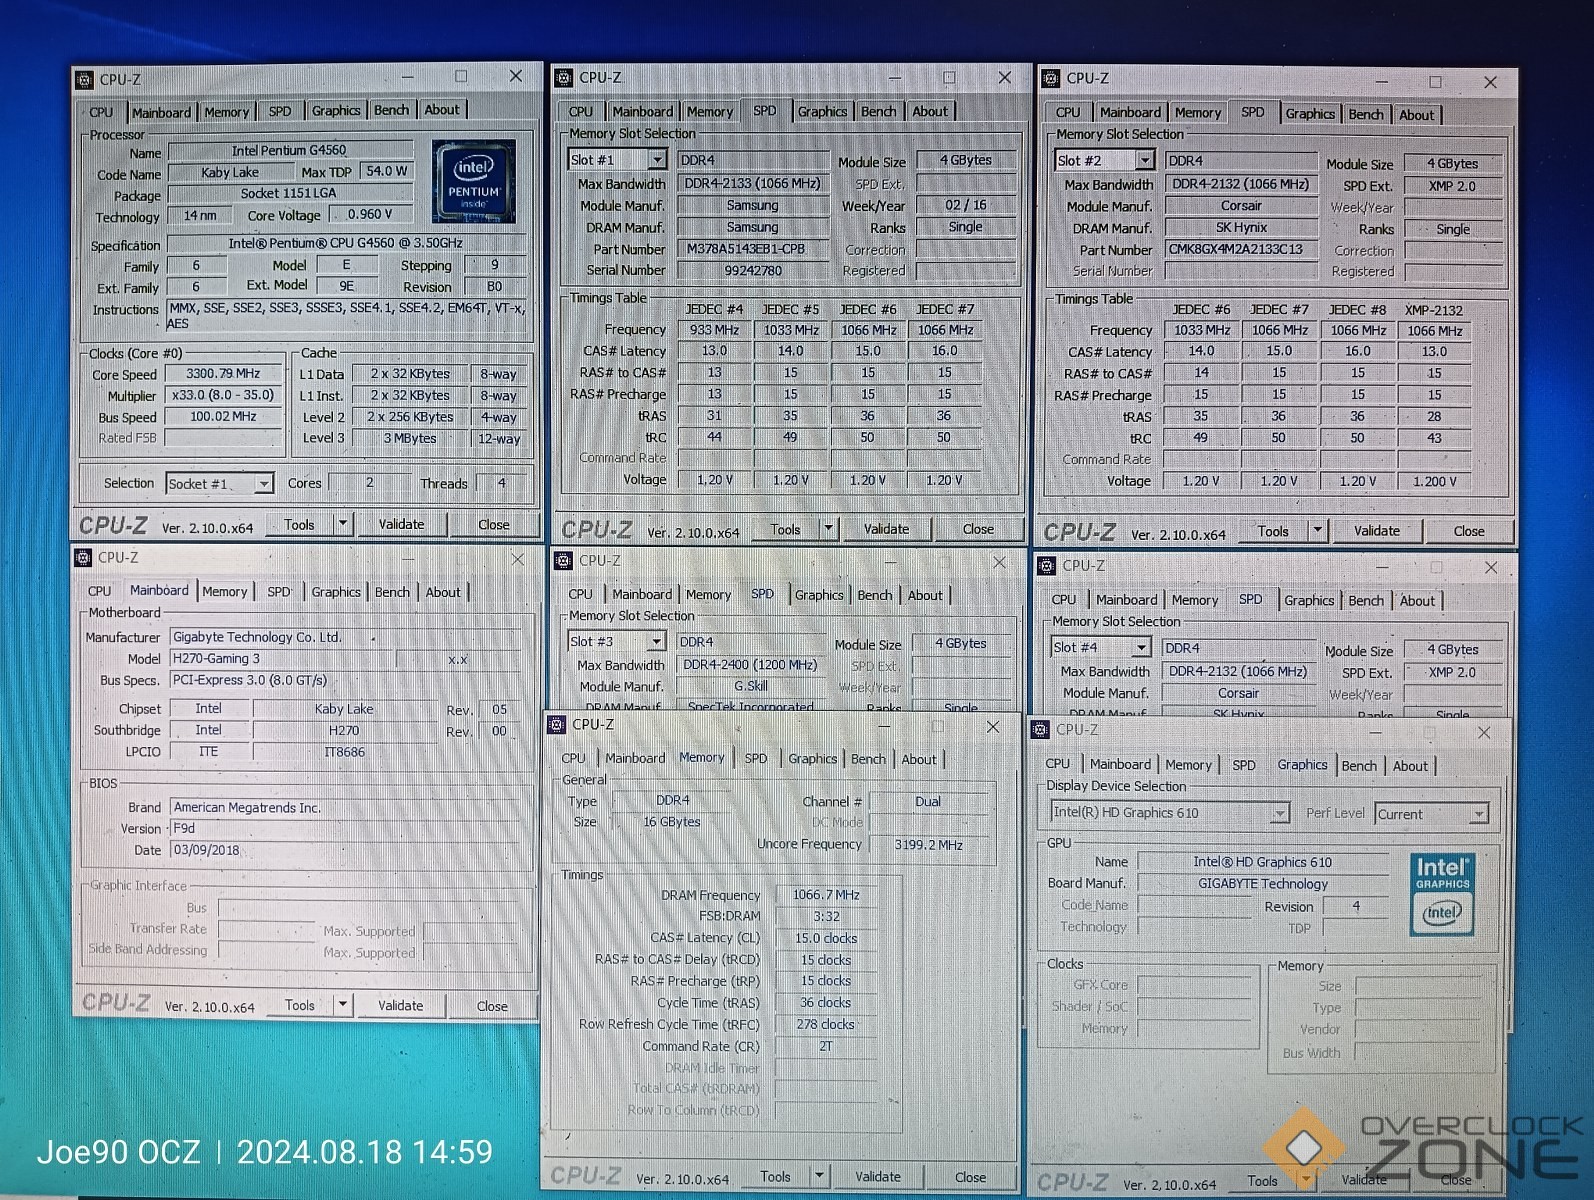Expand Tools arrow in Mainboard window
The width and height of the screenshot is (1594, 1200).
[x=343, y=1004]
